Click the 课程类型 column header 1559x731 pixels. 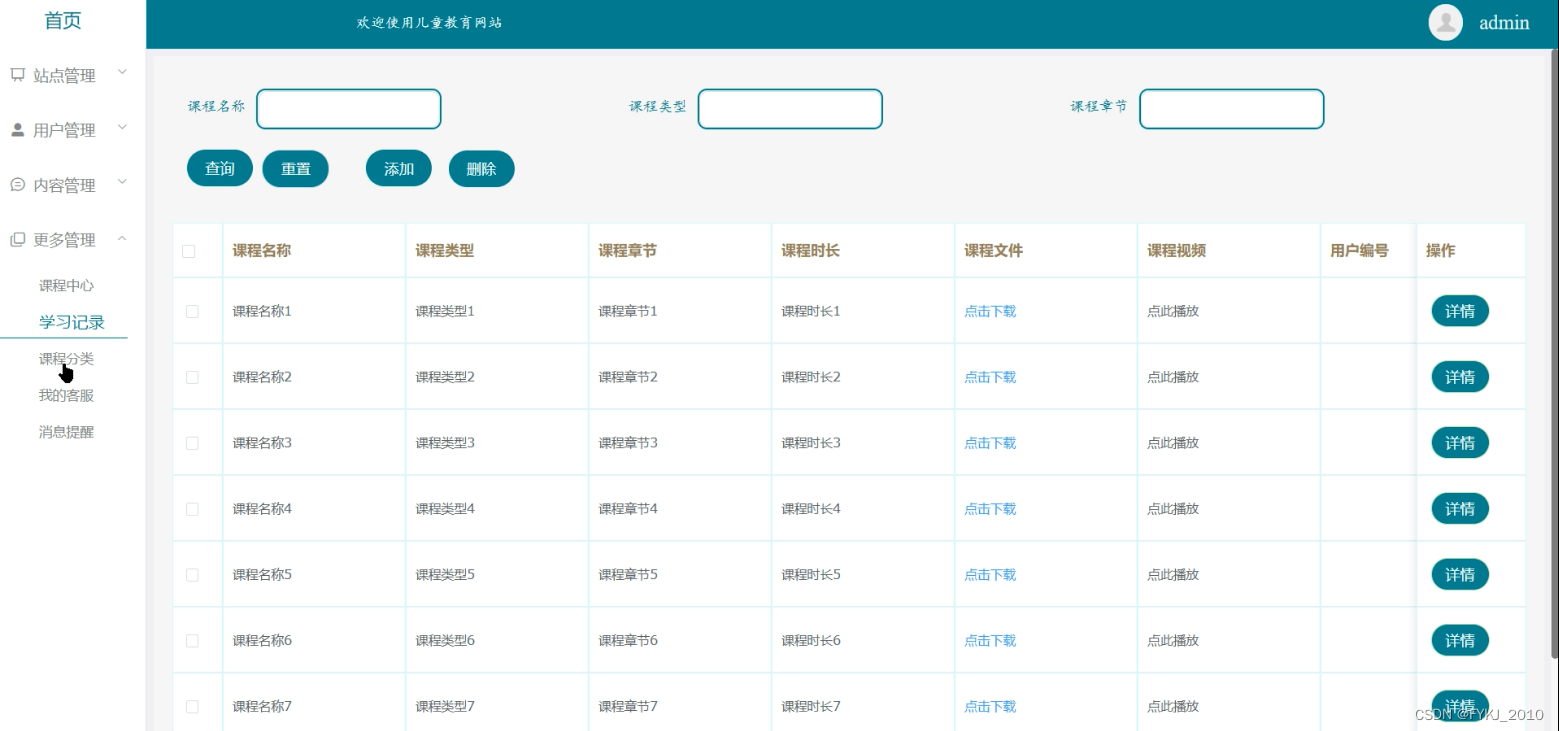(445, 251)
